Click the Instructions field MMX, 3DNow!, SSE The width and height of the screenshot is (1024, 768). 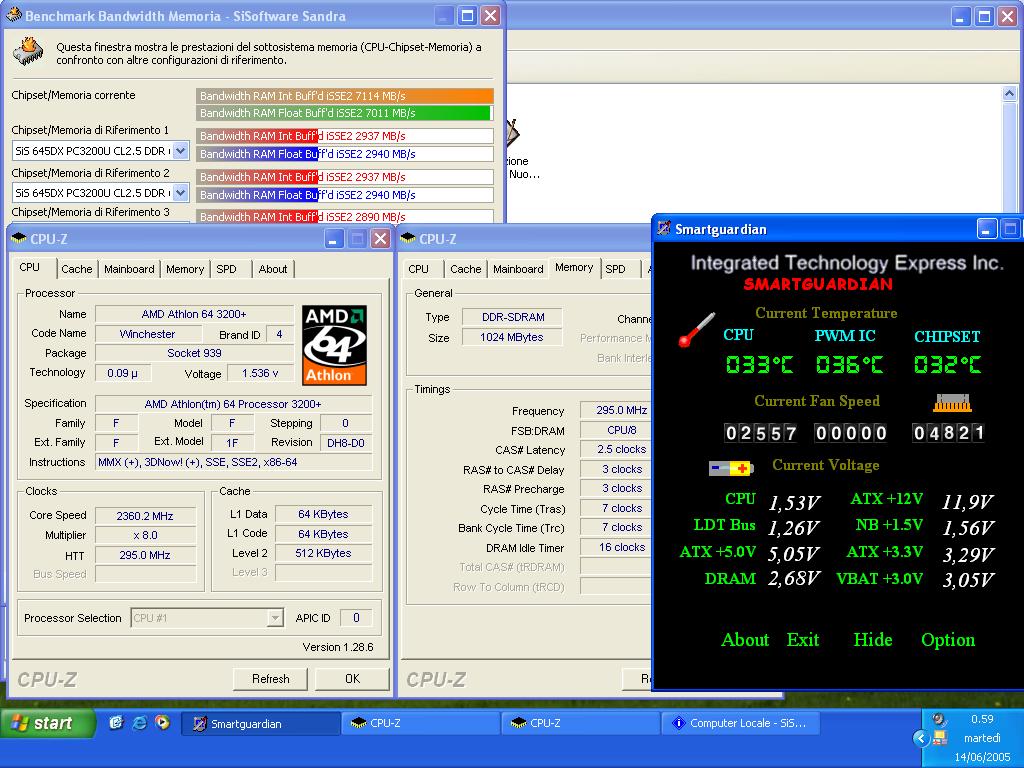click(x=233, y=462)
